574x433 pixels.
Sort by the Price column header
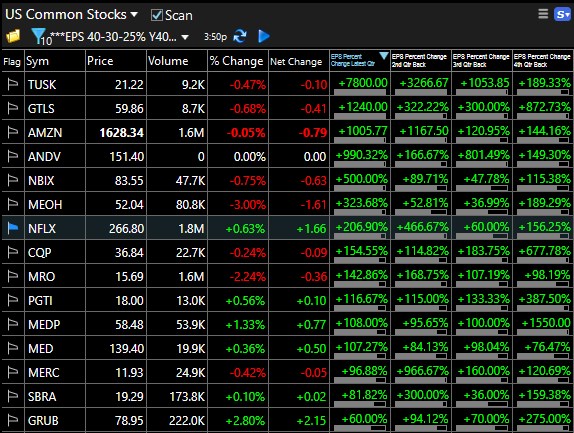[x=116, y=61]
